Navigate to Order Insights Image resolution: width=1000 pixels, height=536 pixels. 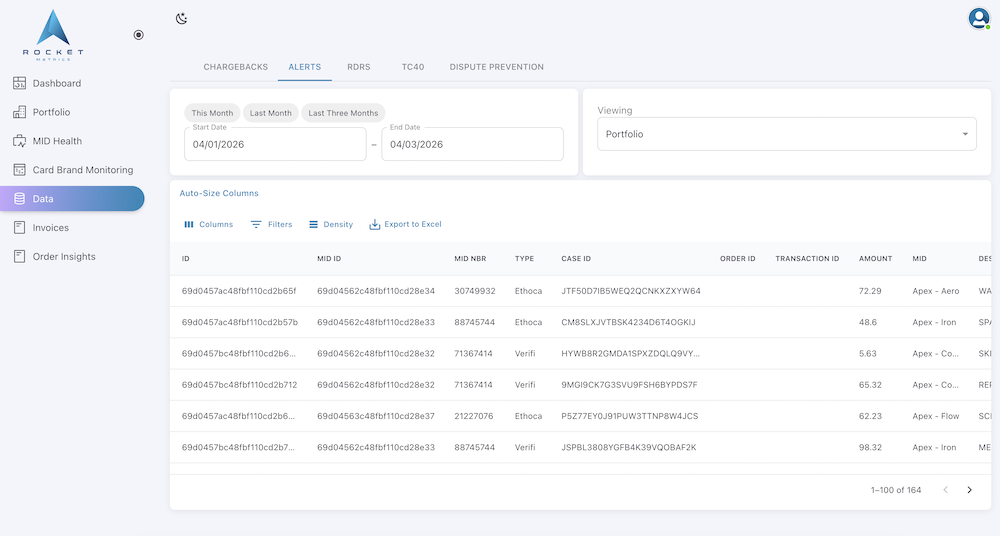tap(64, 257)
